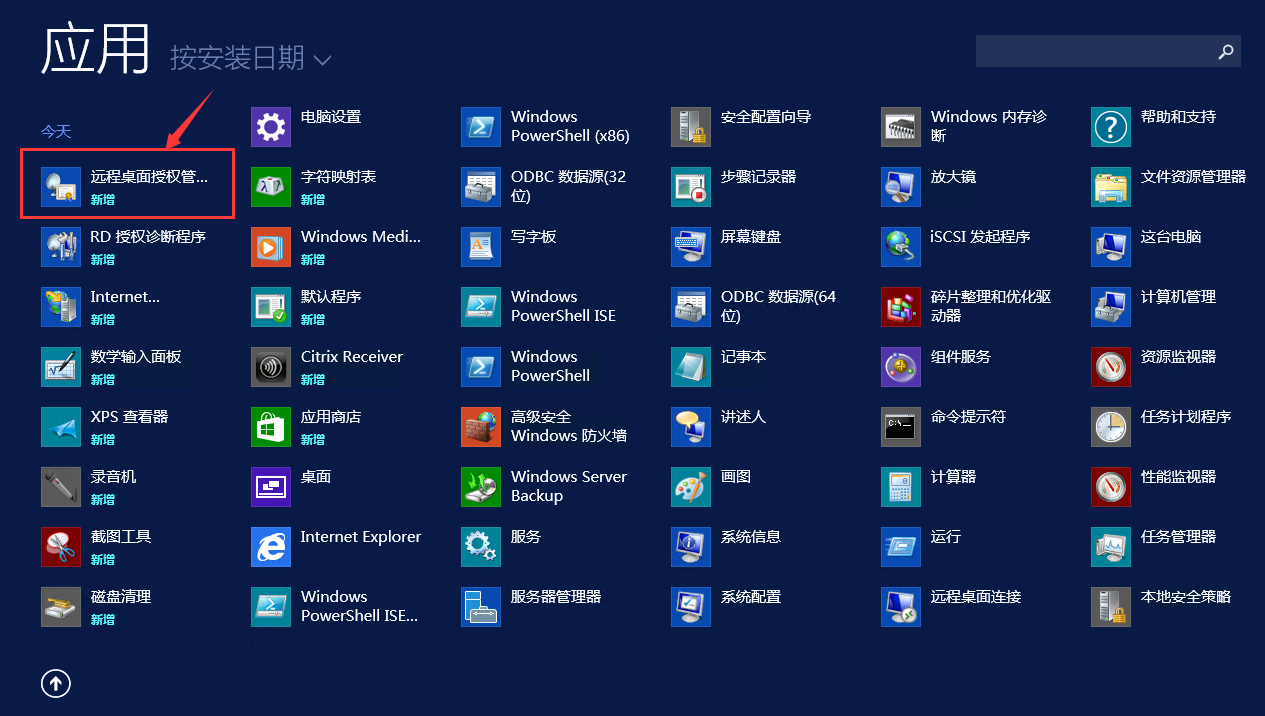This screenshot has height=716, width=1265.
Task: Open 服务 gears icon
Action: (x=481, y=547)
